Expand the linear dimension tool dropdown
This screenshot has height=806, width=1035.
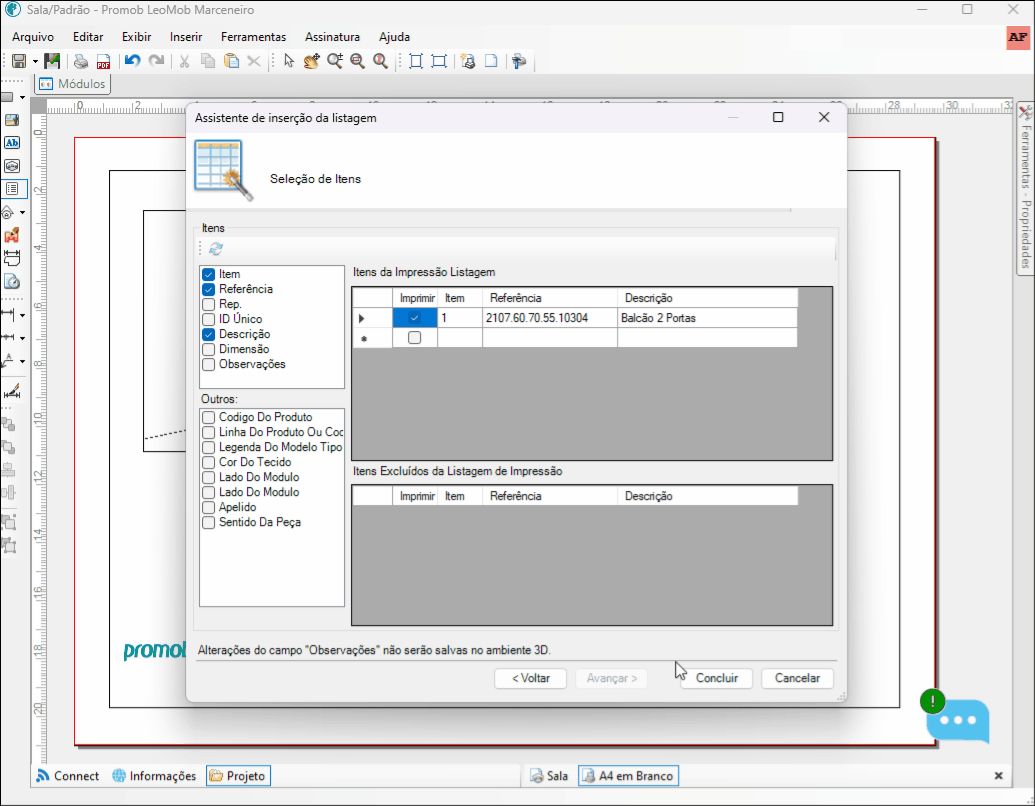(22, 316)
